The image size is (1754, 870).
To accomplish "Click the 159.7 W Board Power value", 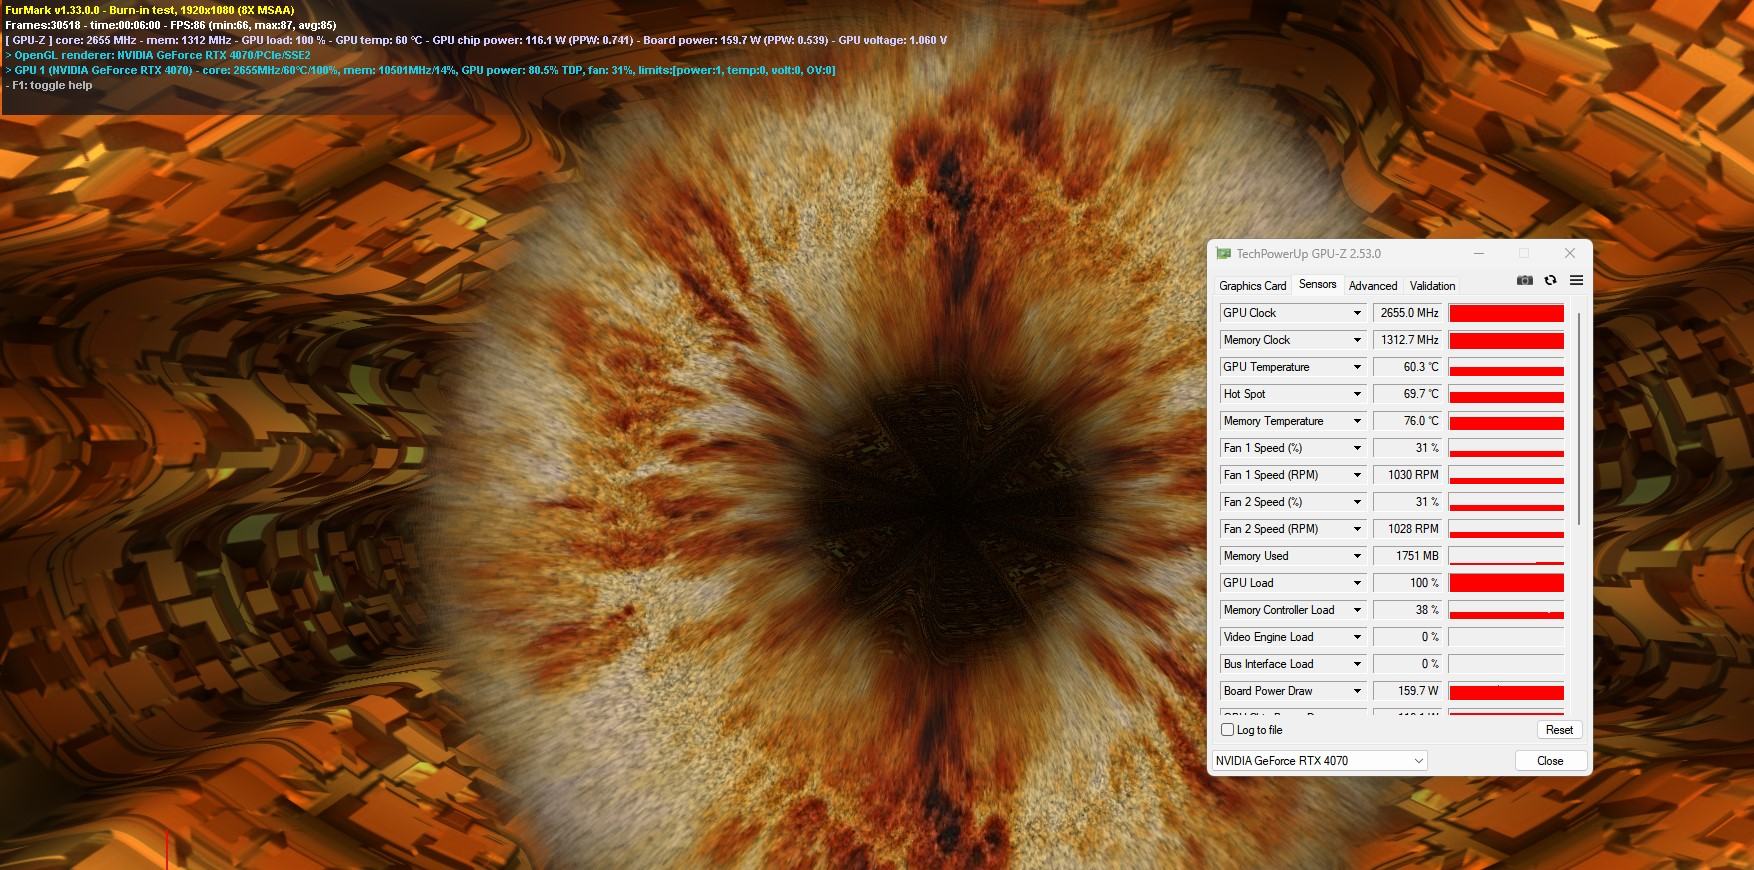I will coord(1407,691).
